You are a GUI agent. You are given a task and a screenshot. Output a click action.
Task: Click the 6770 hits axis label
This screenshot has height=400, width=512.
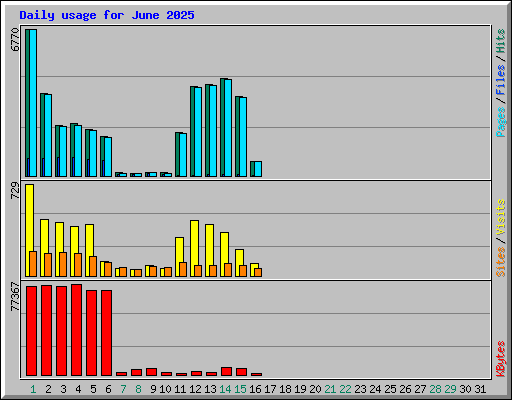click(x=15, y=40)
